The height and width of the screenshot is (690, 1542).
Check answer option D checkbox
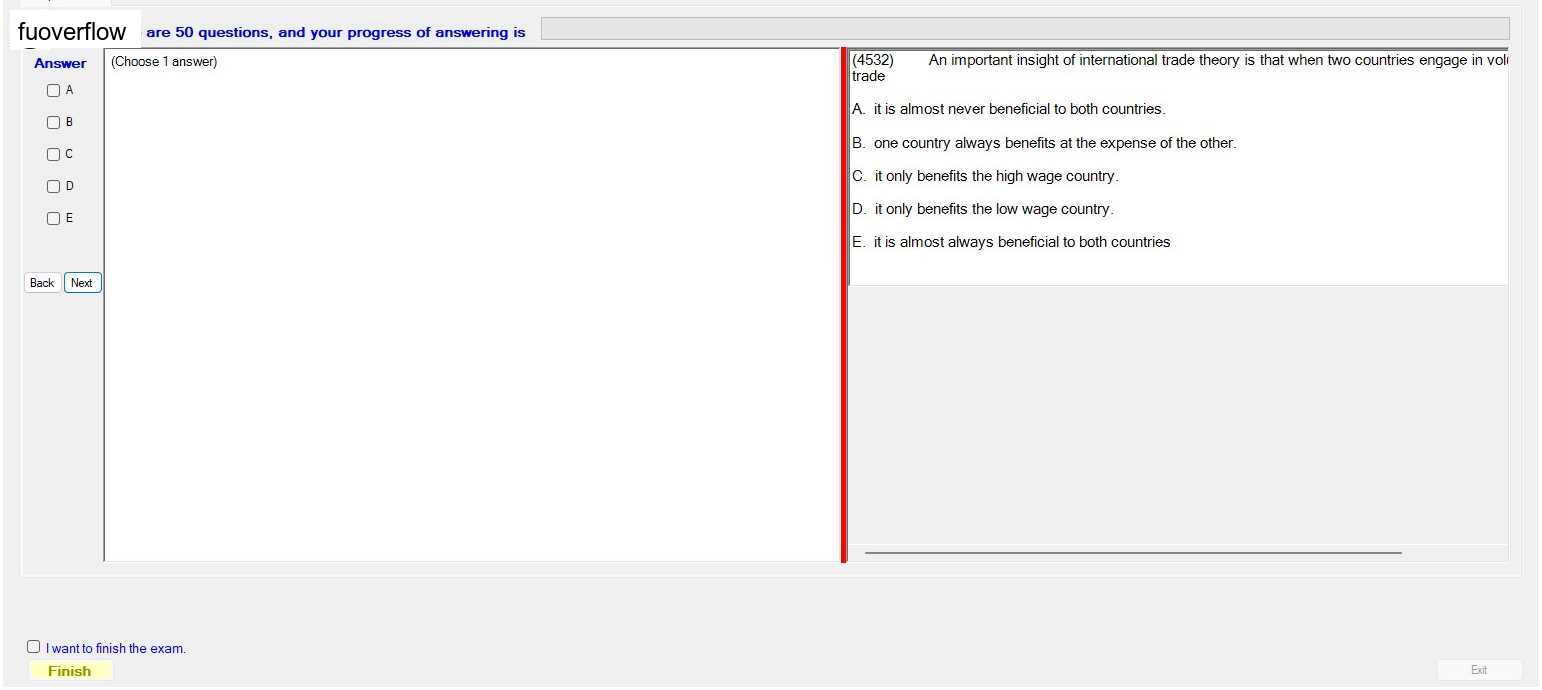click(53, 186)
